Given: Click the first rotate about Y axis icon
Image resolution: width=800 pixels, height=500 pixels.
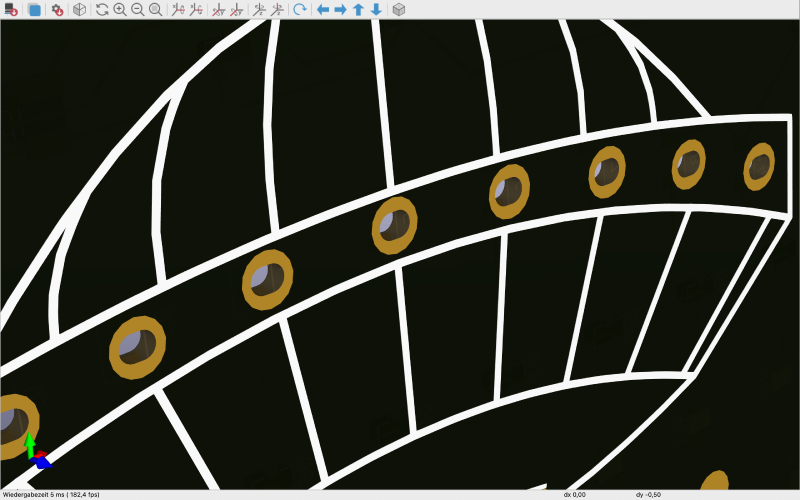Looking at the screenshot, I should click(219, 9).
